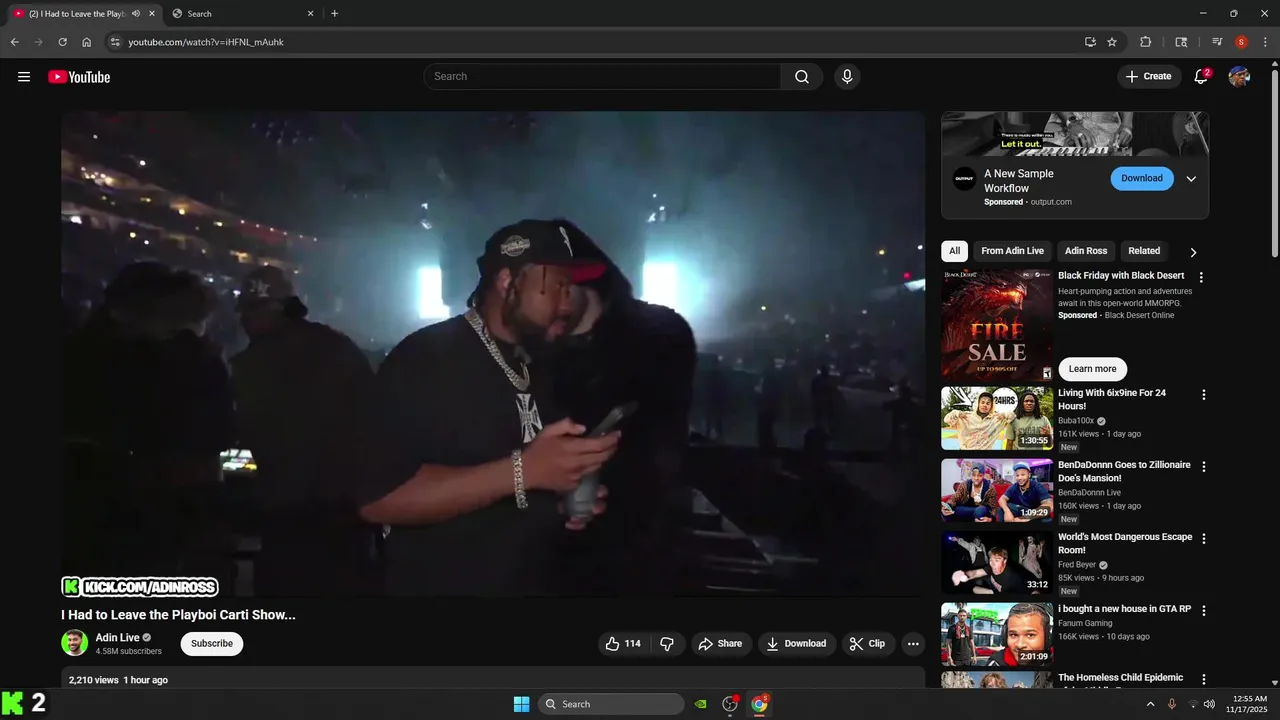Click the ad Download button
Screen dimensions: 1280x720
[x=1142, y=179]
